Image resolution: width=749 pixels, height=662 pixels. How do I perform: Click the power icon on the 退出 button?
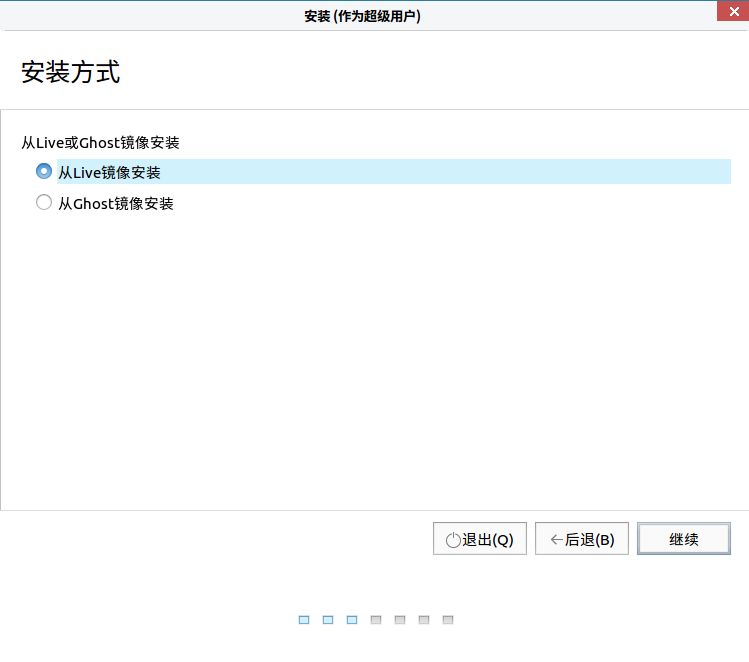[x=453, y=540]
